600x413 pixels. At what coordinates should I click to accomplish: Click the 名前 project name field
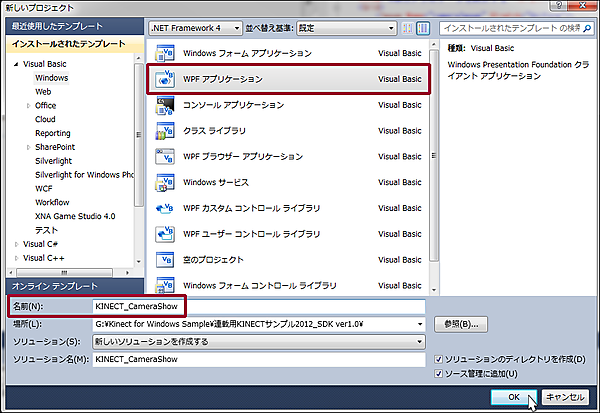click(259, 307)
